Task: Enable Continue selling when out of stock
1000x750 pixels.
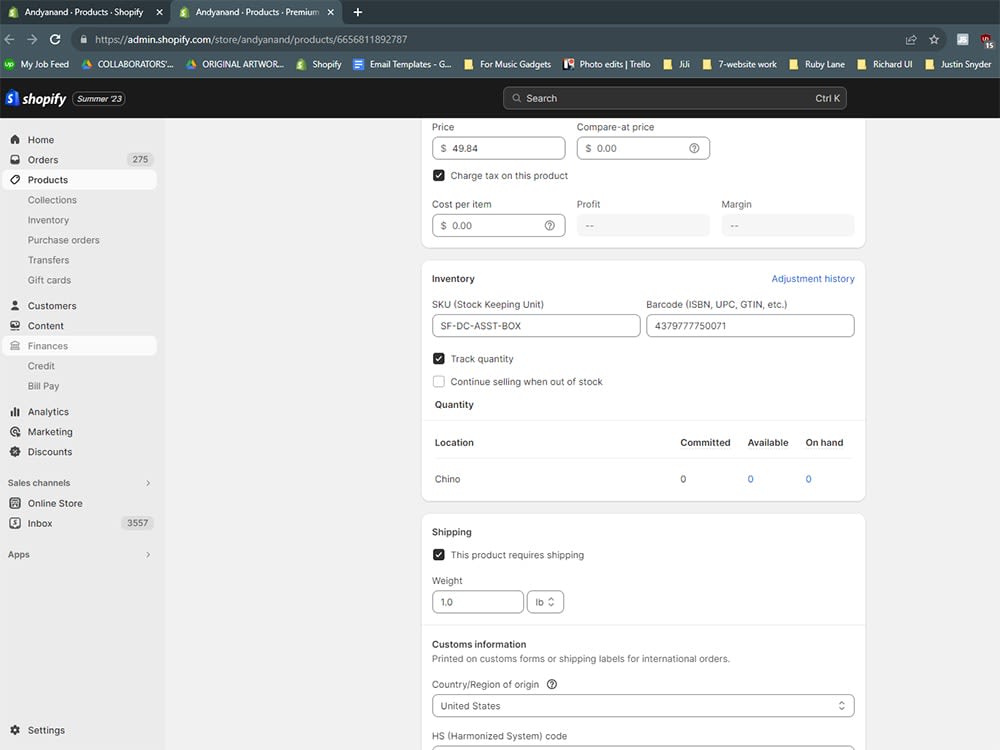Action: click(439, 381)
